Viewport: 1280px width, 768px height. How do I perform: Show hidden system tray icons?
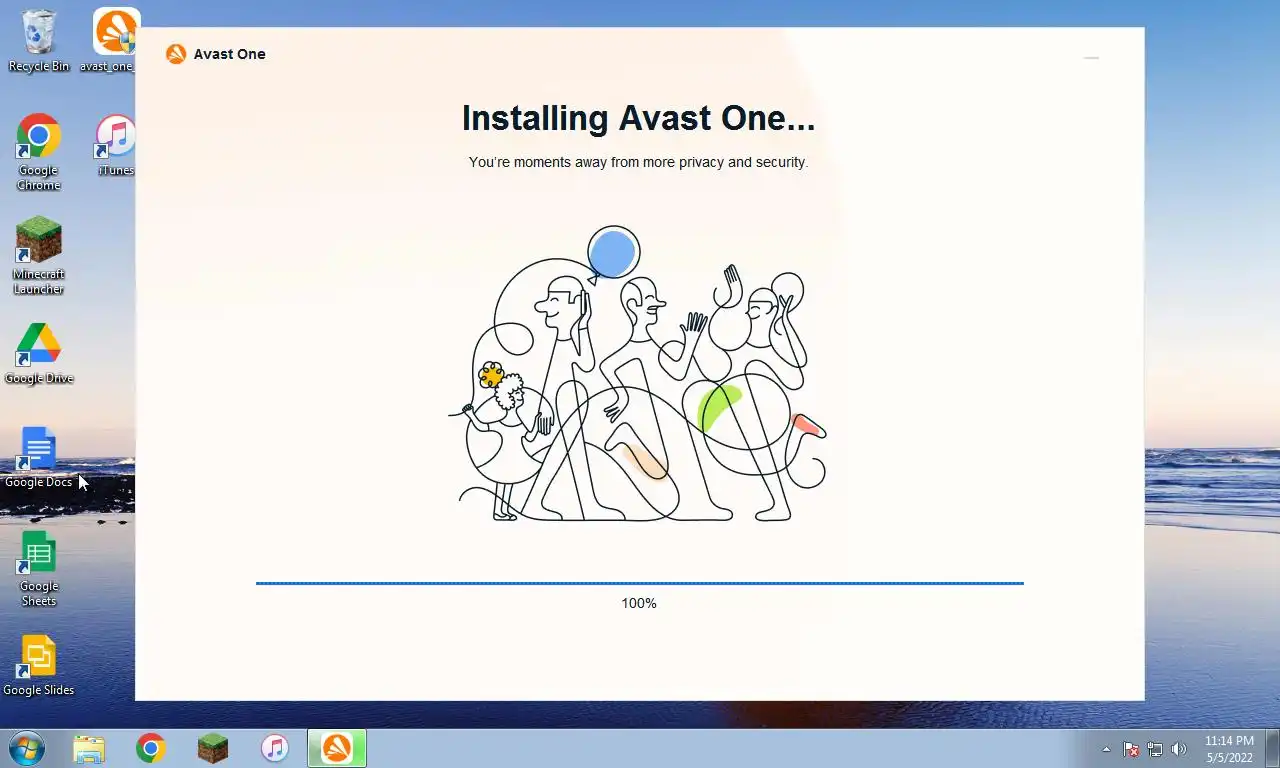click(x=1106, y=749)
